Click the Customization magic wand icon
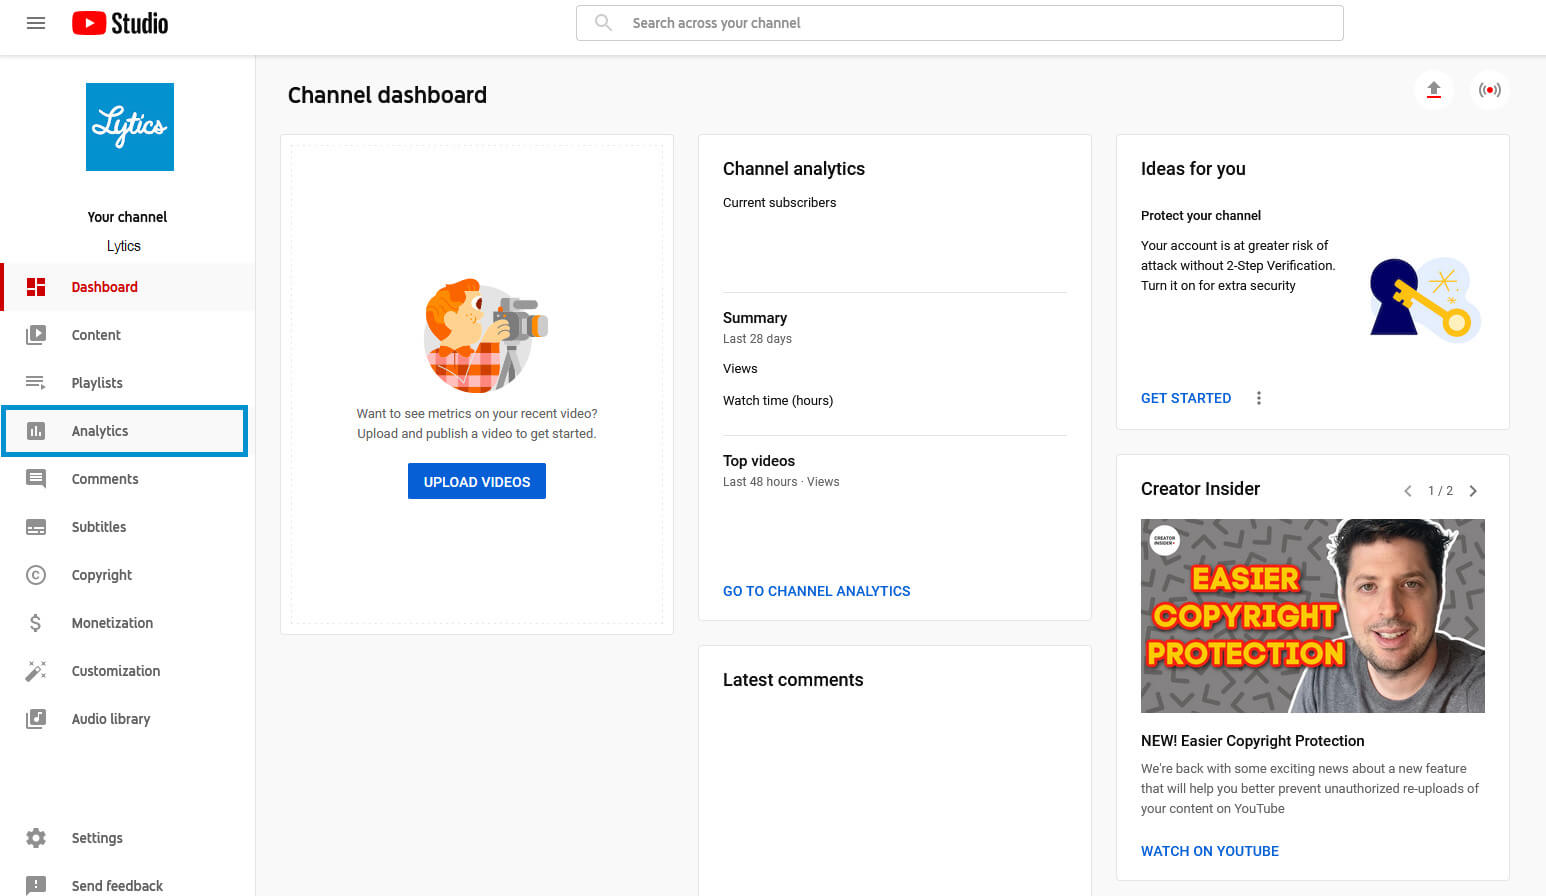 tap(36, 671)
